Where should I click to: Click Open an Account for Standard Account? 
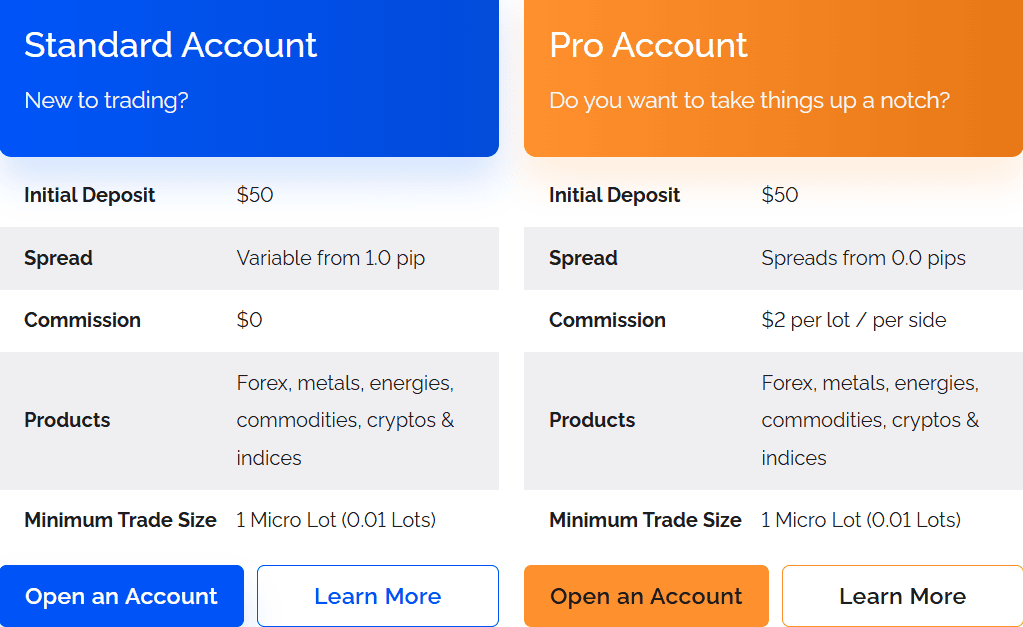[121, 596]
